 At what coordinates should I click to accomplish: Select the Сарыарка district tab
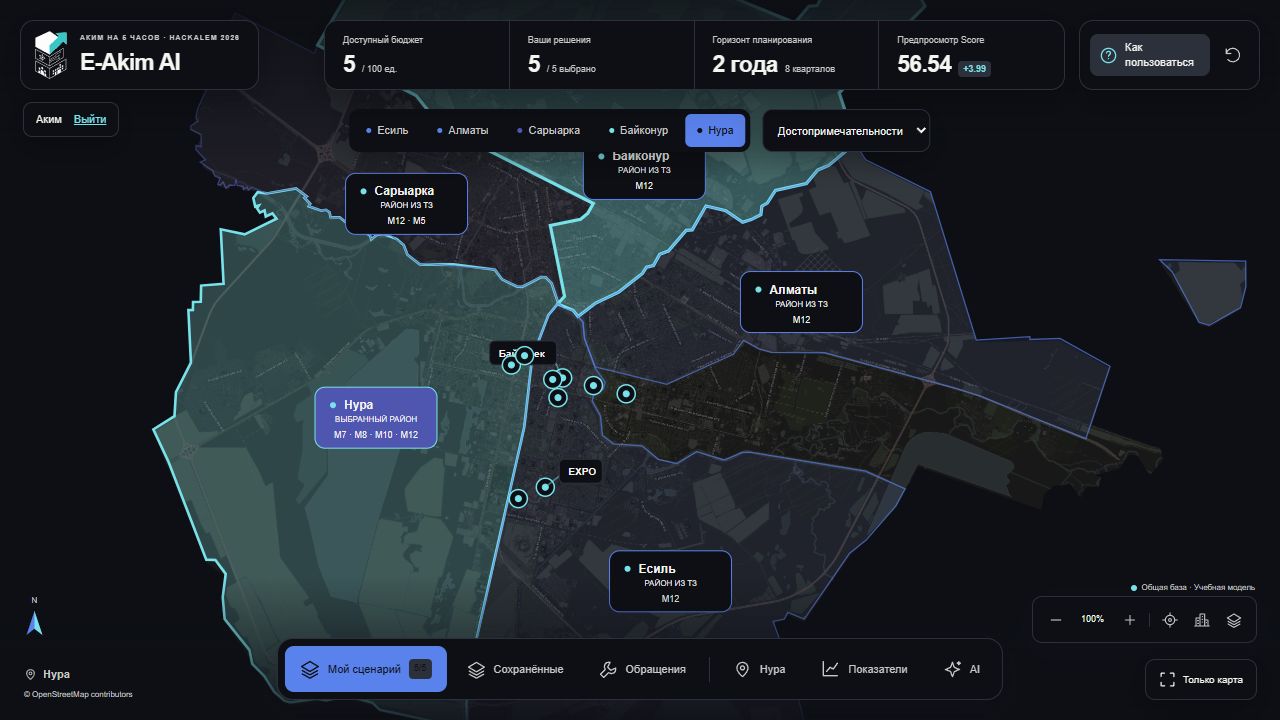pyautogui.click(x=547, y=131)
